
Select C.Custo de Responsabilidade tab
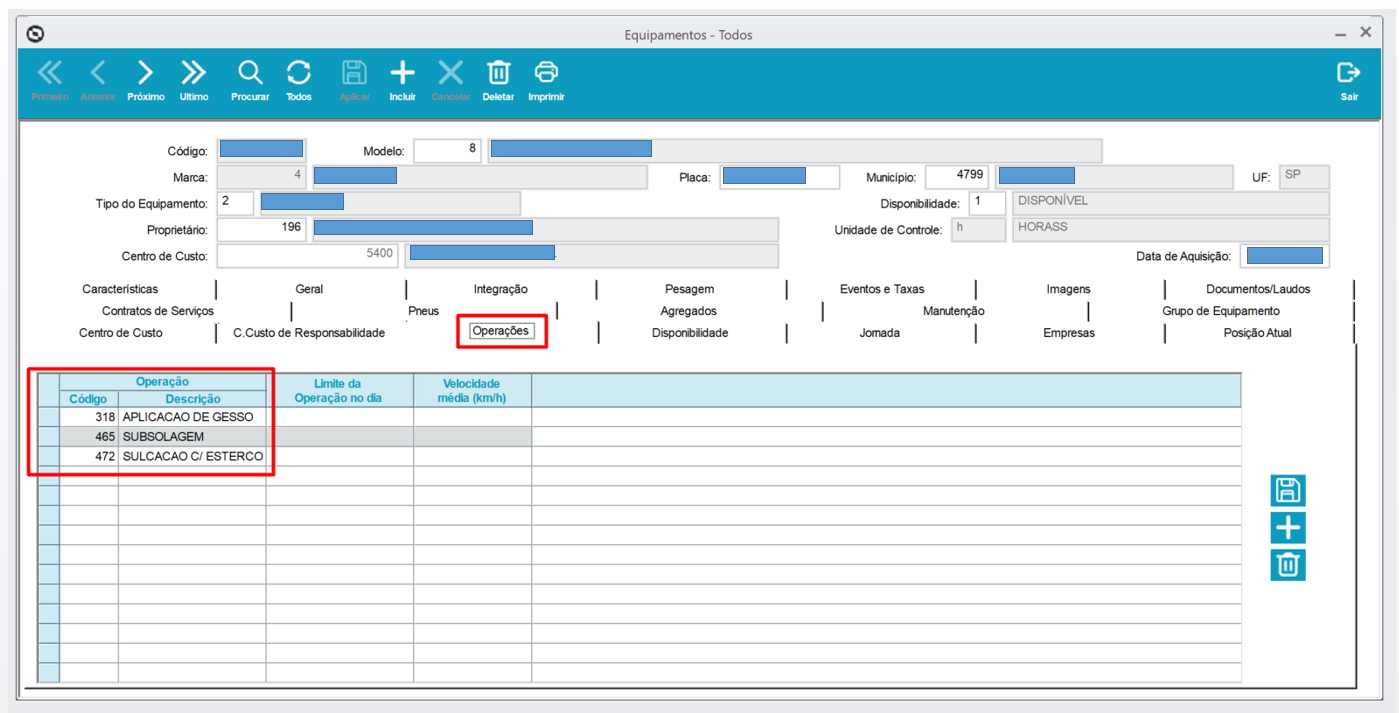309,333
